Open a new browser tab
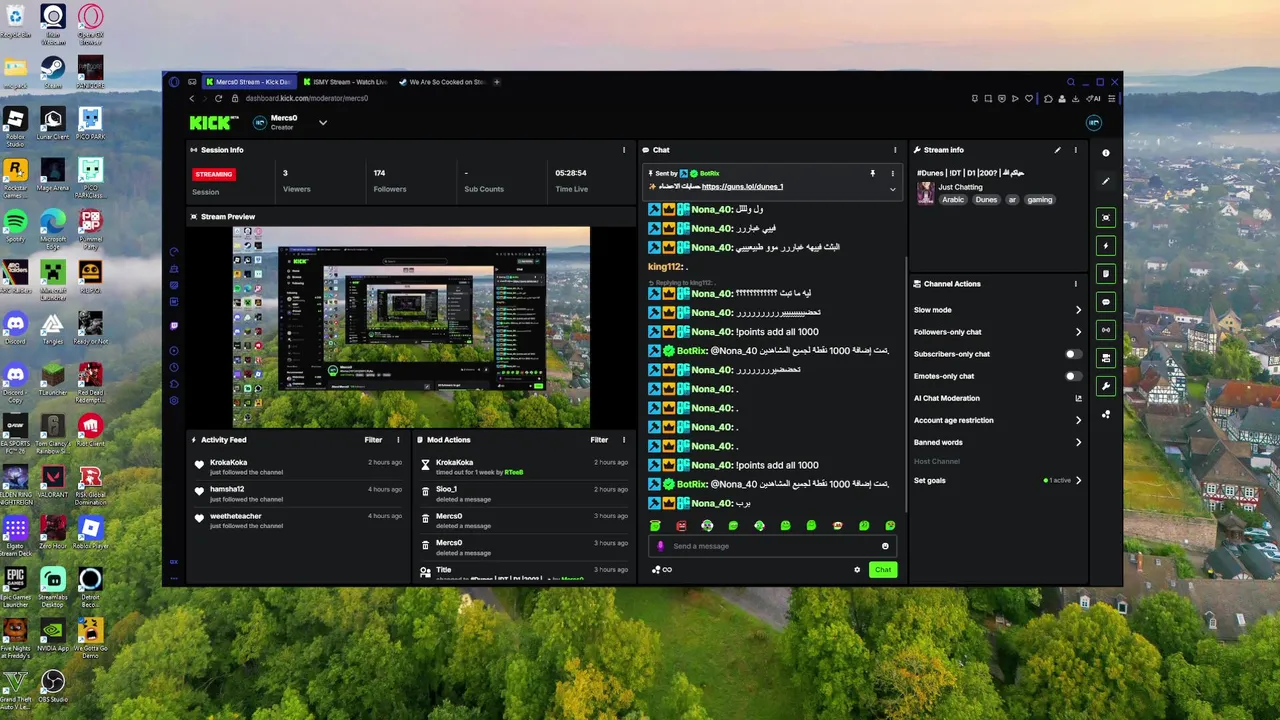Image resolution: width=1280 pixels, height=720 pixels. (497, 82)
